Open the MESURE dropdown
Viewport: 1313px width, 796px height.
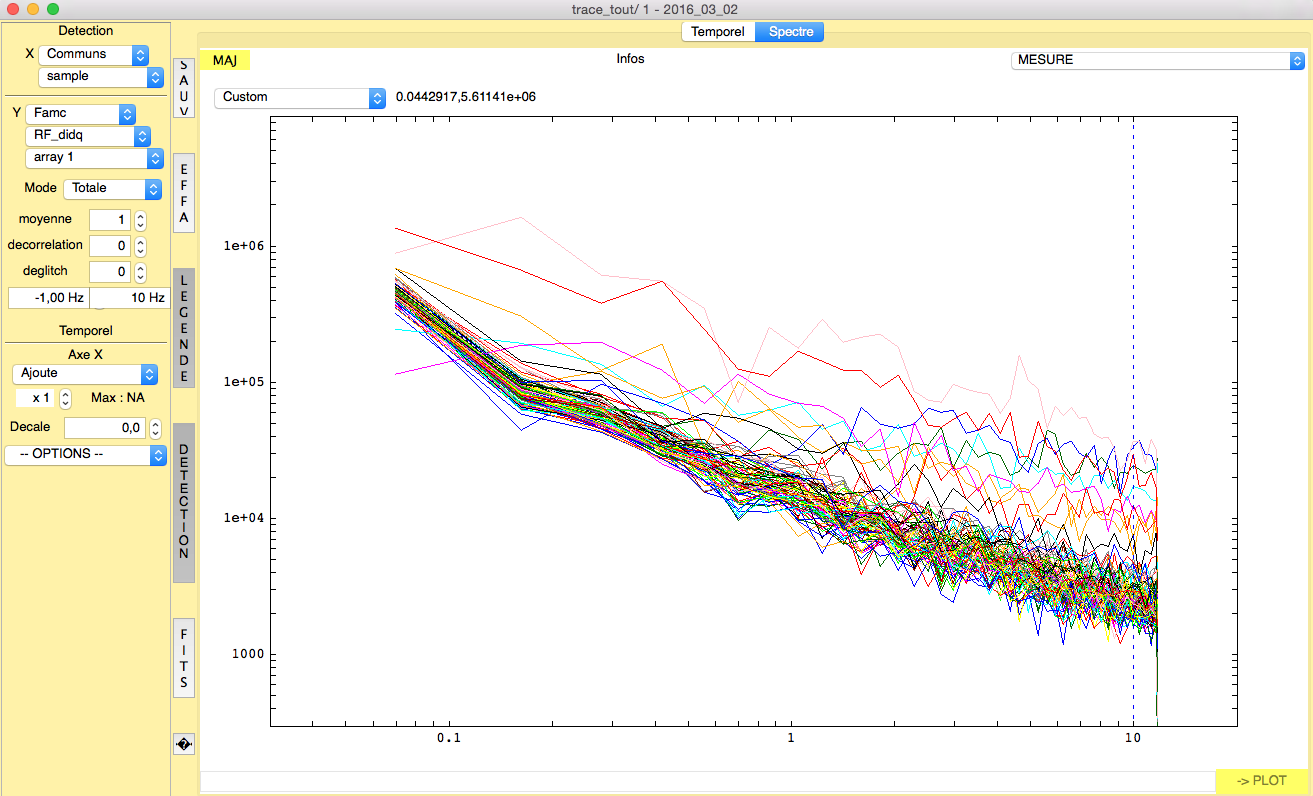click(1158, 60)
